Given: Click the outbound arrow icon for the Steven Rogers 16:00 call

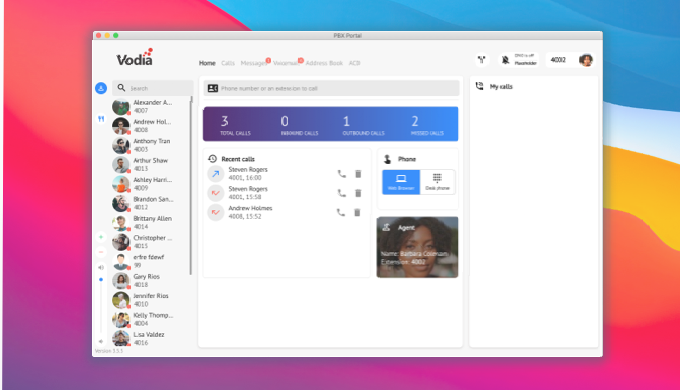Looking at the screenshot, I should click(x=216, y=174).
